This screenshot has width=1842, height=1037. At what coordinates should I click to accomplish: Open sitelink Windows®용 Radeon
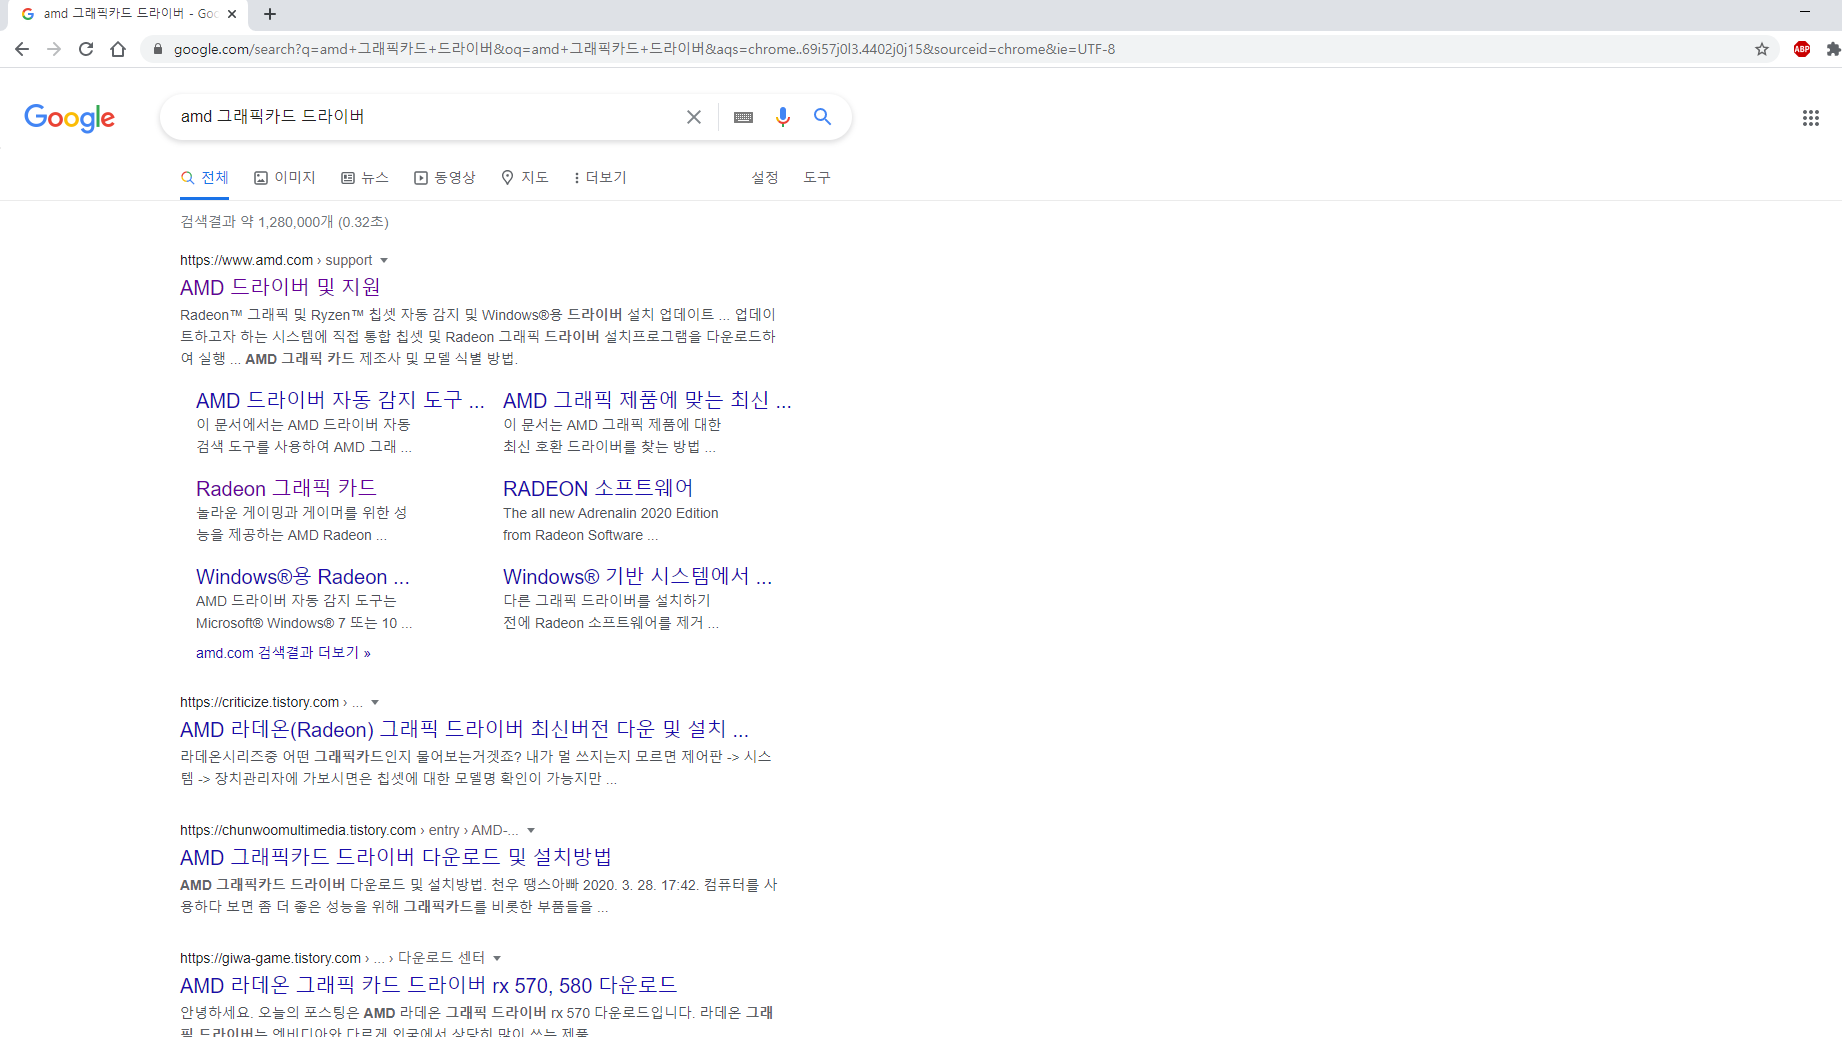[x=303, y=576]
